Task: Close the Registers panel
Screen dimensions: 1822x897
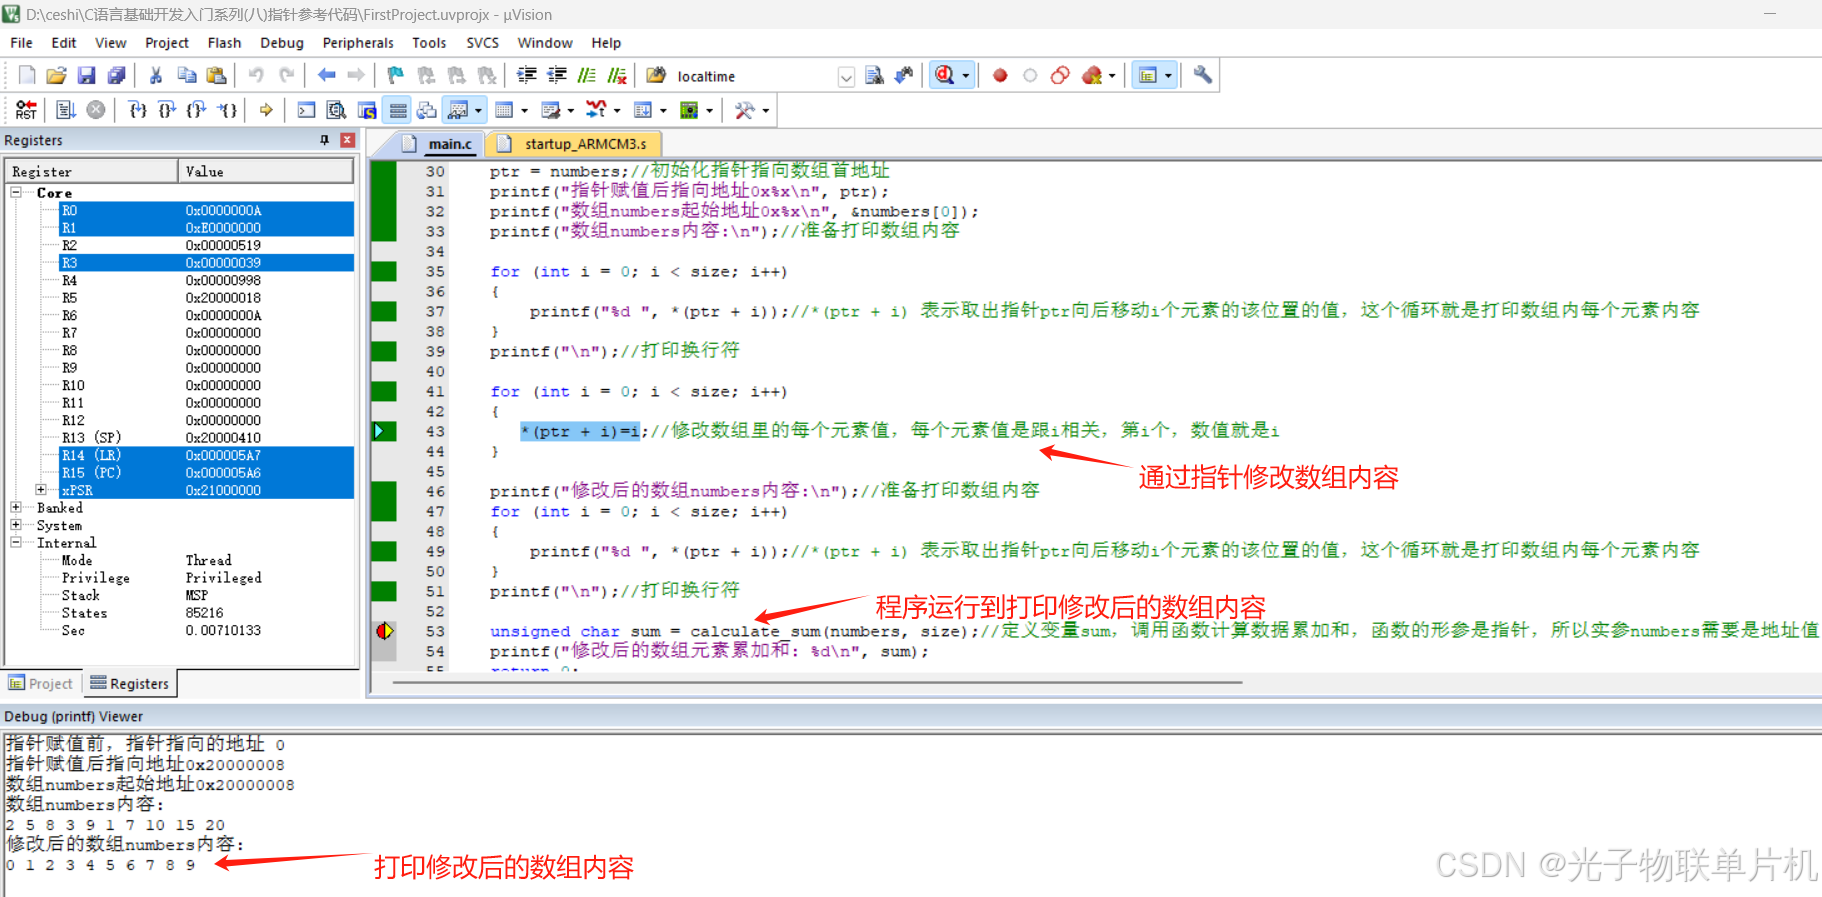Action: coord(347,140)
